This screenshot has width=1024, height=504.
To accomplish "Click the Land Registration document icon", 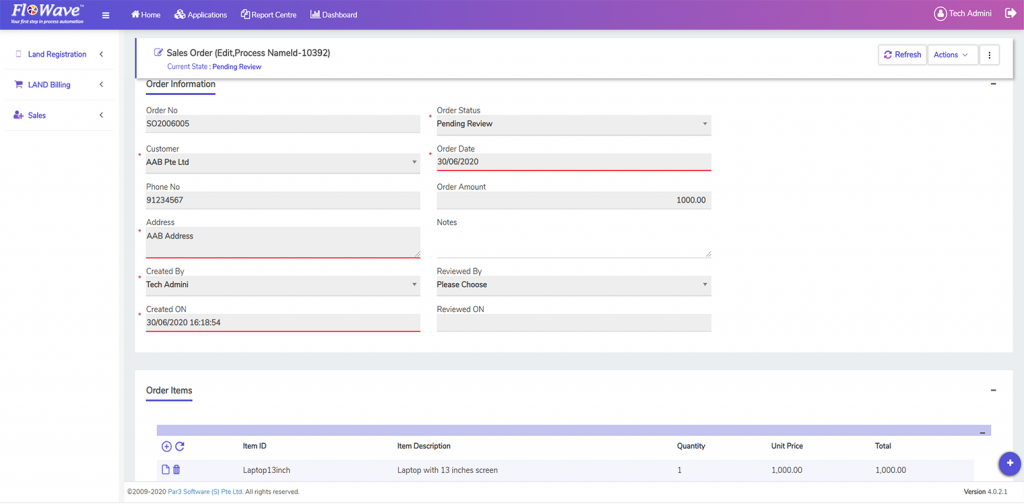I will pyautogui.click(x=18, y=54).
